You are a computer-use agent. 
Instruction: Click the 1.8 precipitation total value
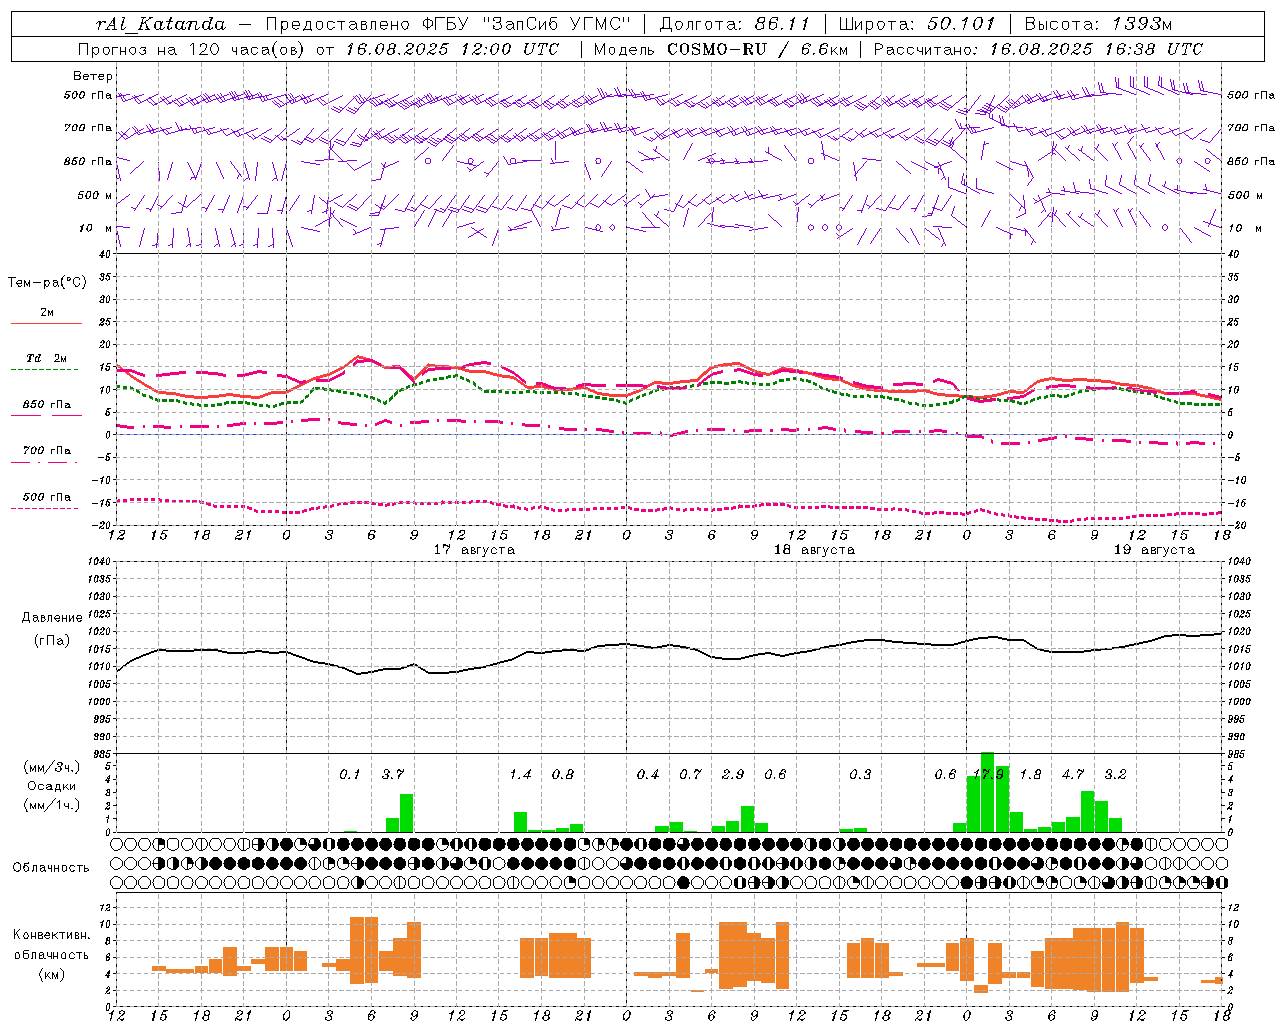click(1030, 775)
